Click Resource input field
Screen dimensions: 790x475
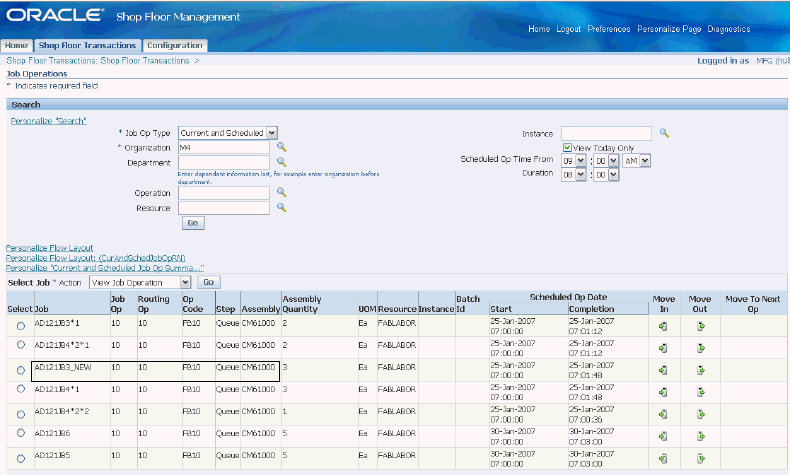pos(224,208)
